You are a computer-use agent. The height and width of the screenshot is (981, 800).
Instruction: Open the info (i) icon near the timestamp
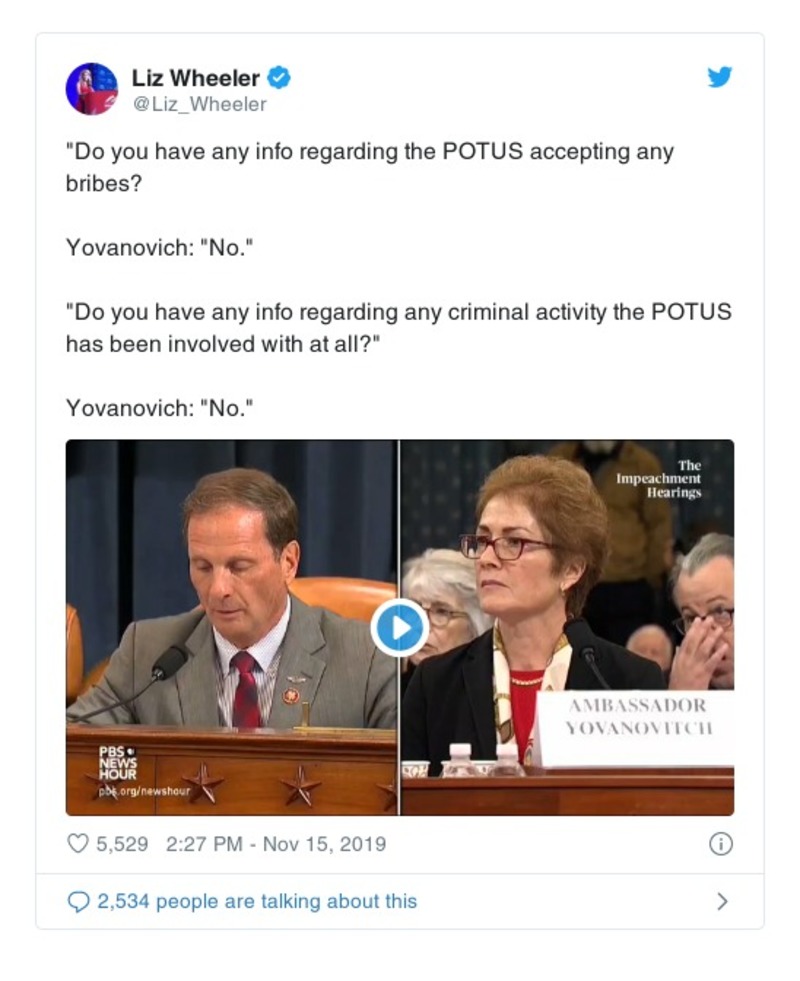719,843
